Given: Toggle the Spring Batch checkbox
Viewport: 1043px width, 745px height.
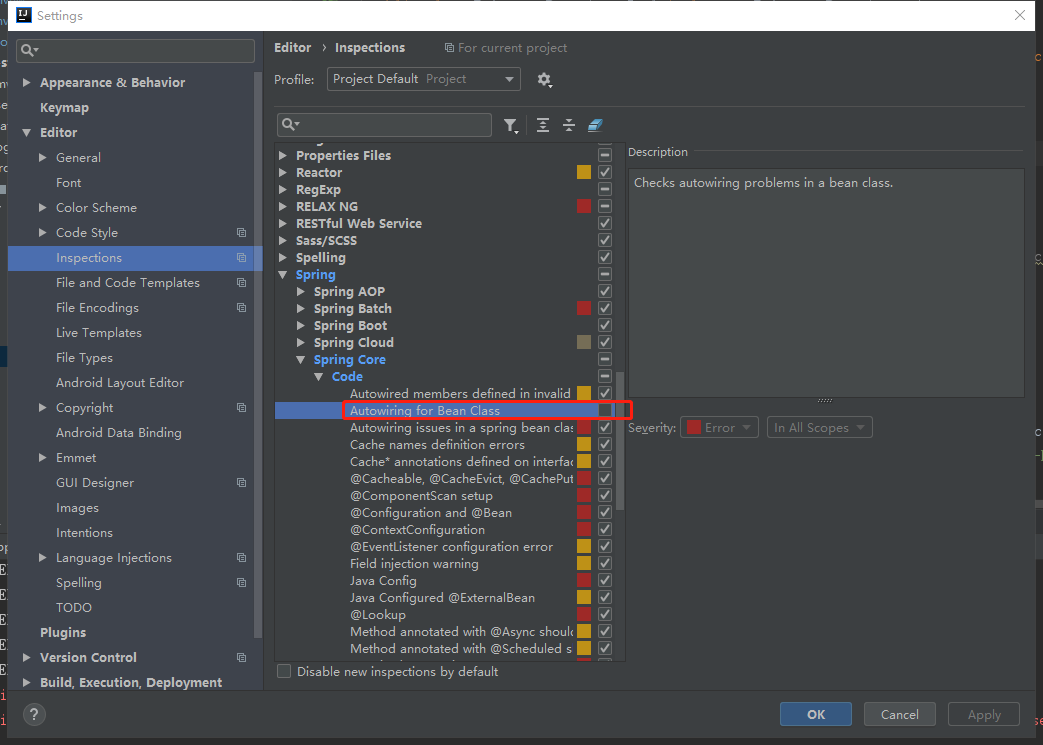Looking at the screenshot, I should pyautogui.click(x=605, y=309).
